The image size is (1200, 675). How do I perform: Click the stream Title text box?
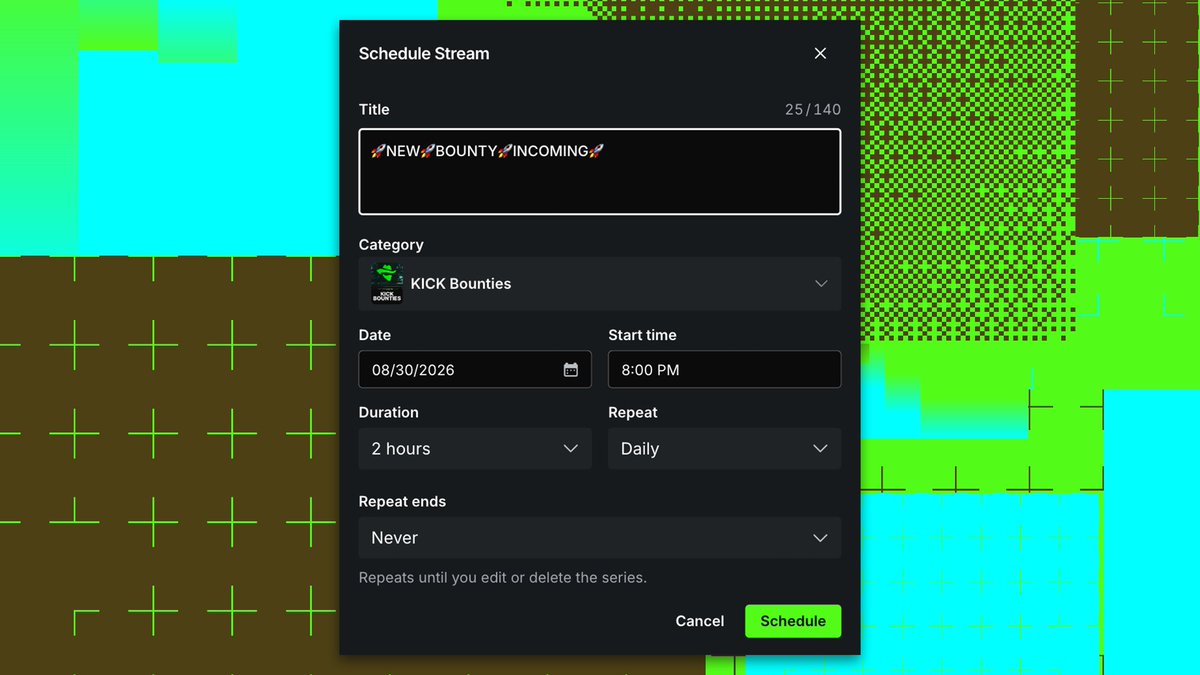(600, 171)
